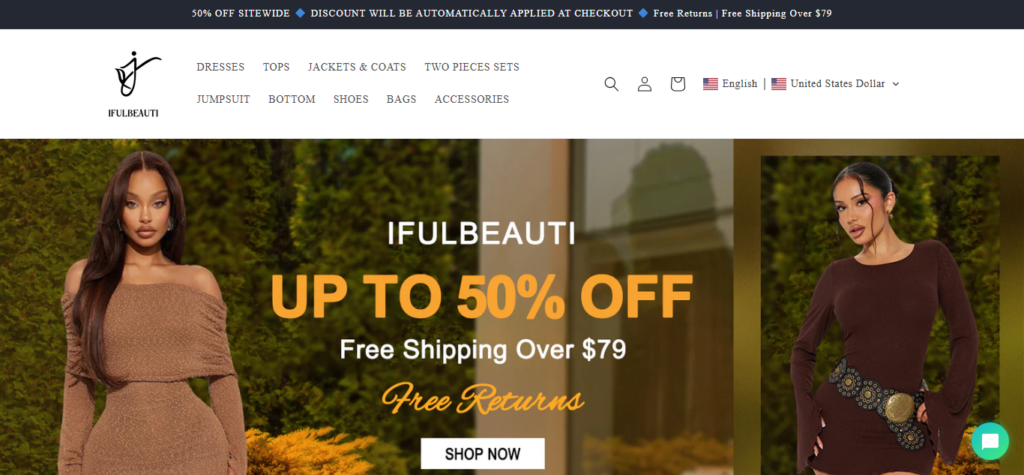Go to the BAGS category

point(402,99)
